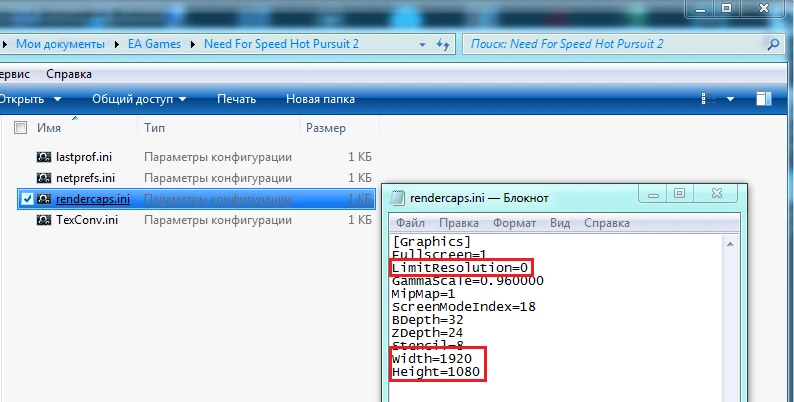
Task: Expand the Открыть dropdown arrow
Action: (57, 99)
